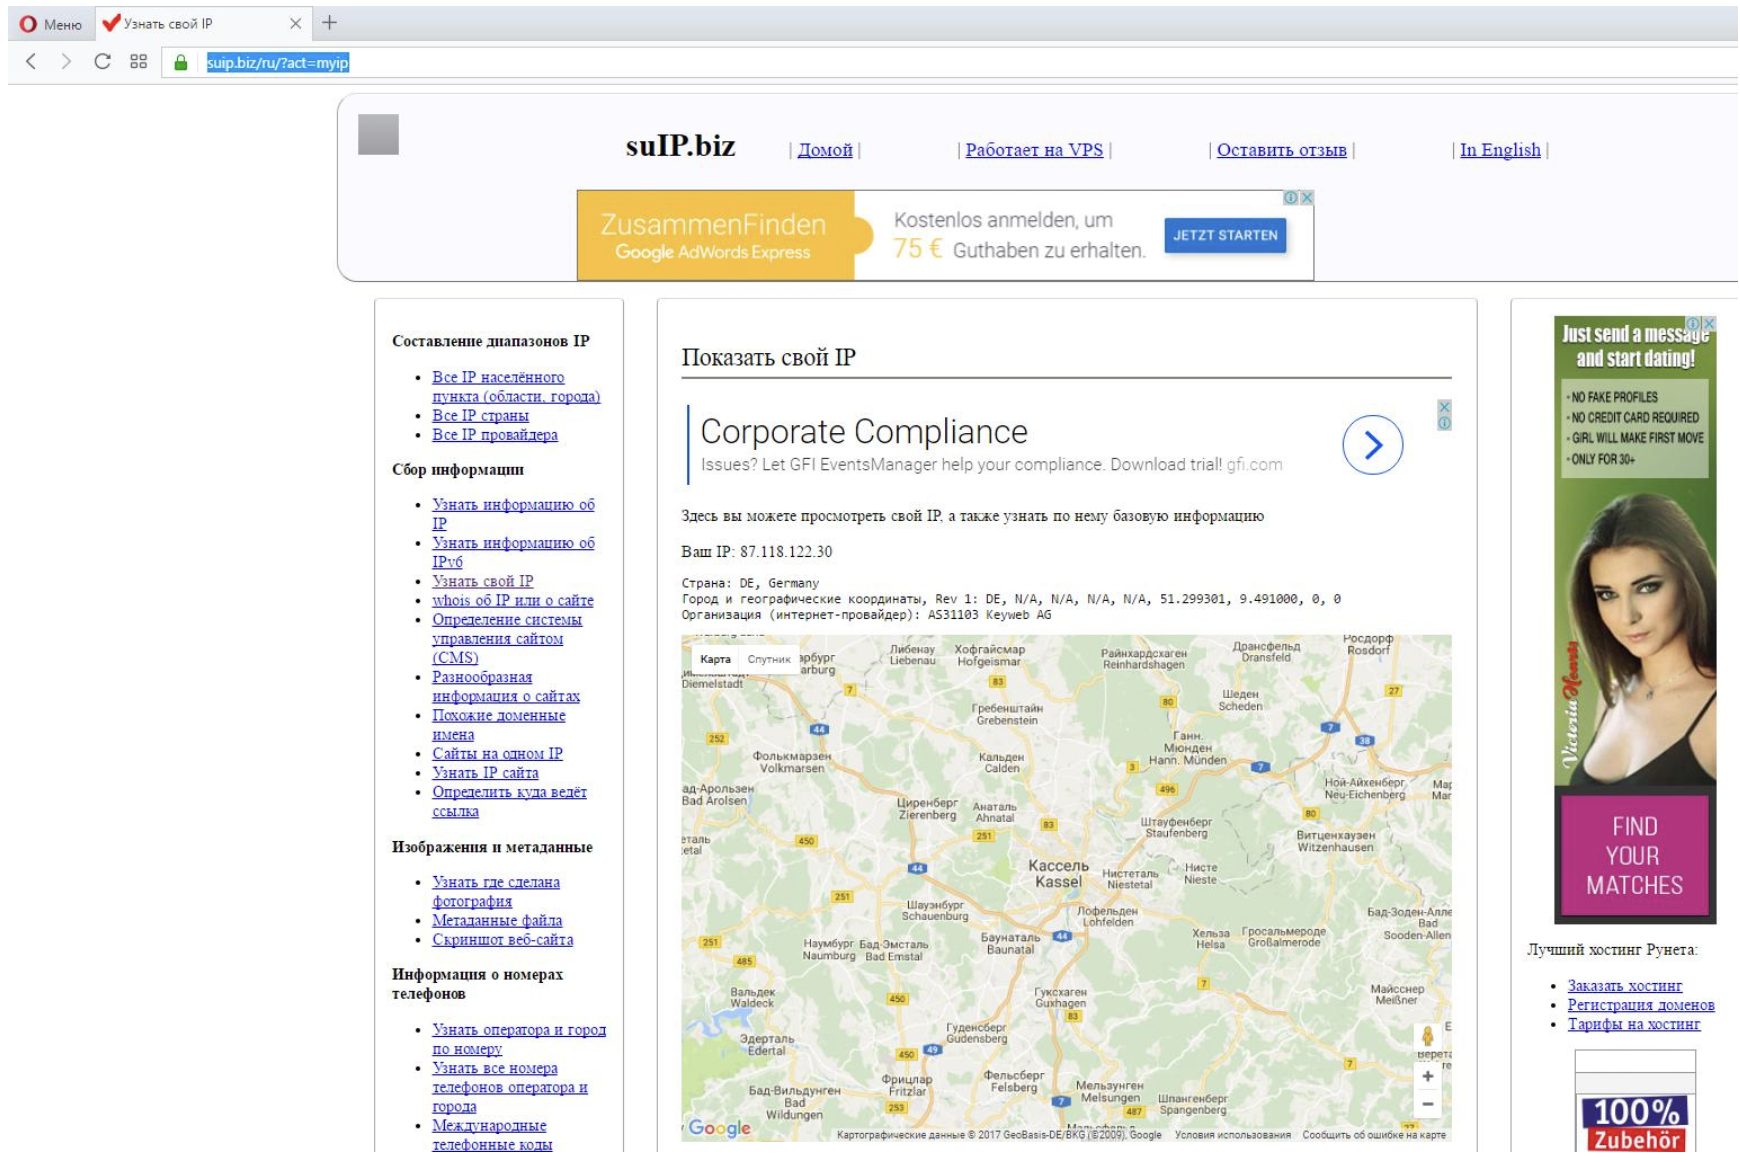The height and width of the screenshot is (1162, 1740).
Task: Open 'Все IP провайдера' link
Action: pos(495,435)
